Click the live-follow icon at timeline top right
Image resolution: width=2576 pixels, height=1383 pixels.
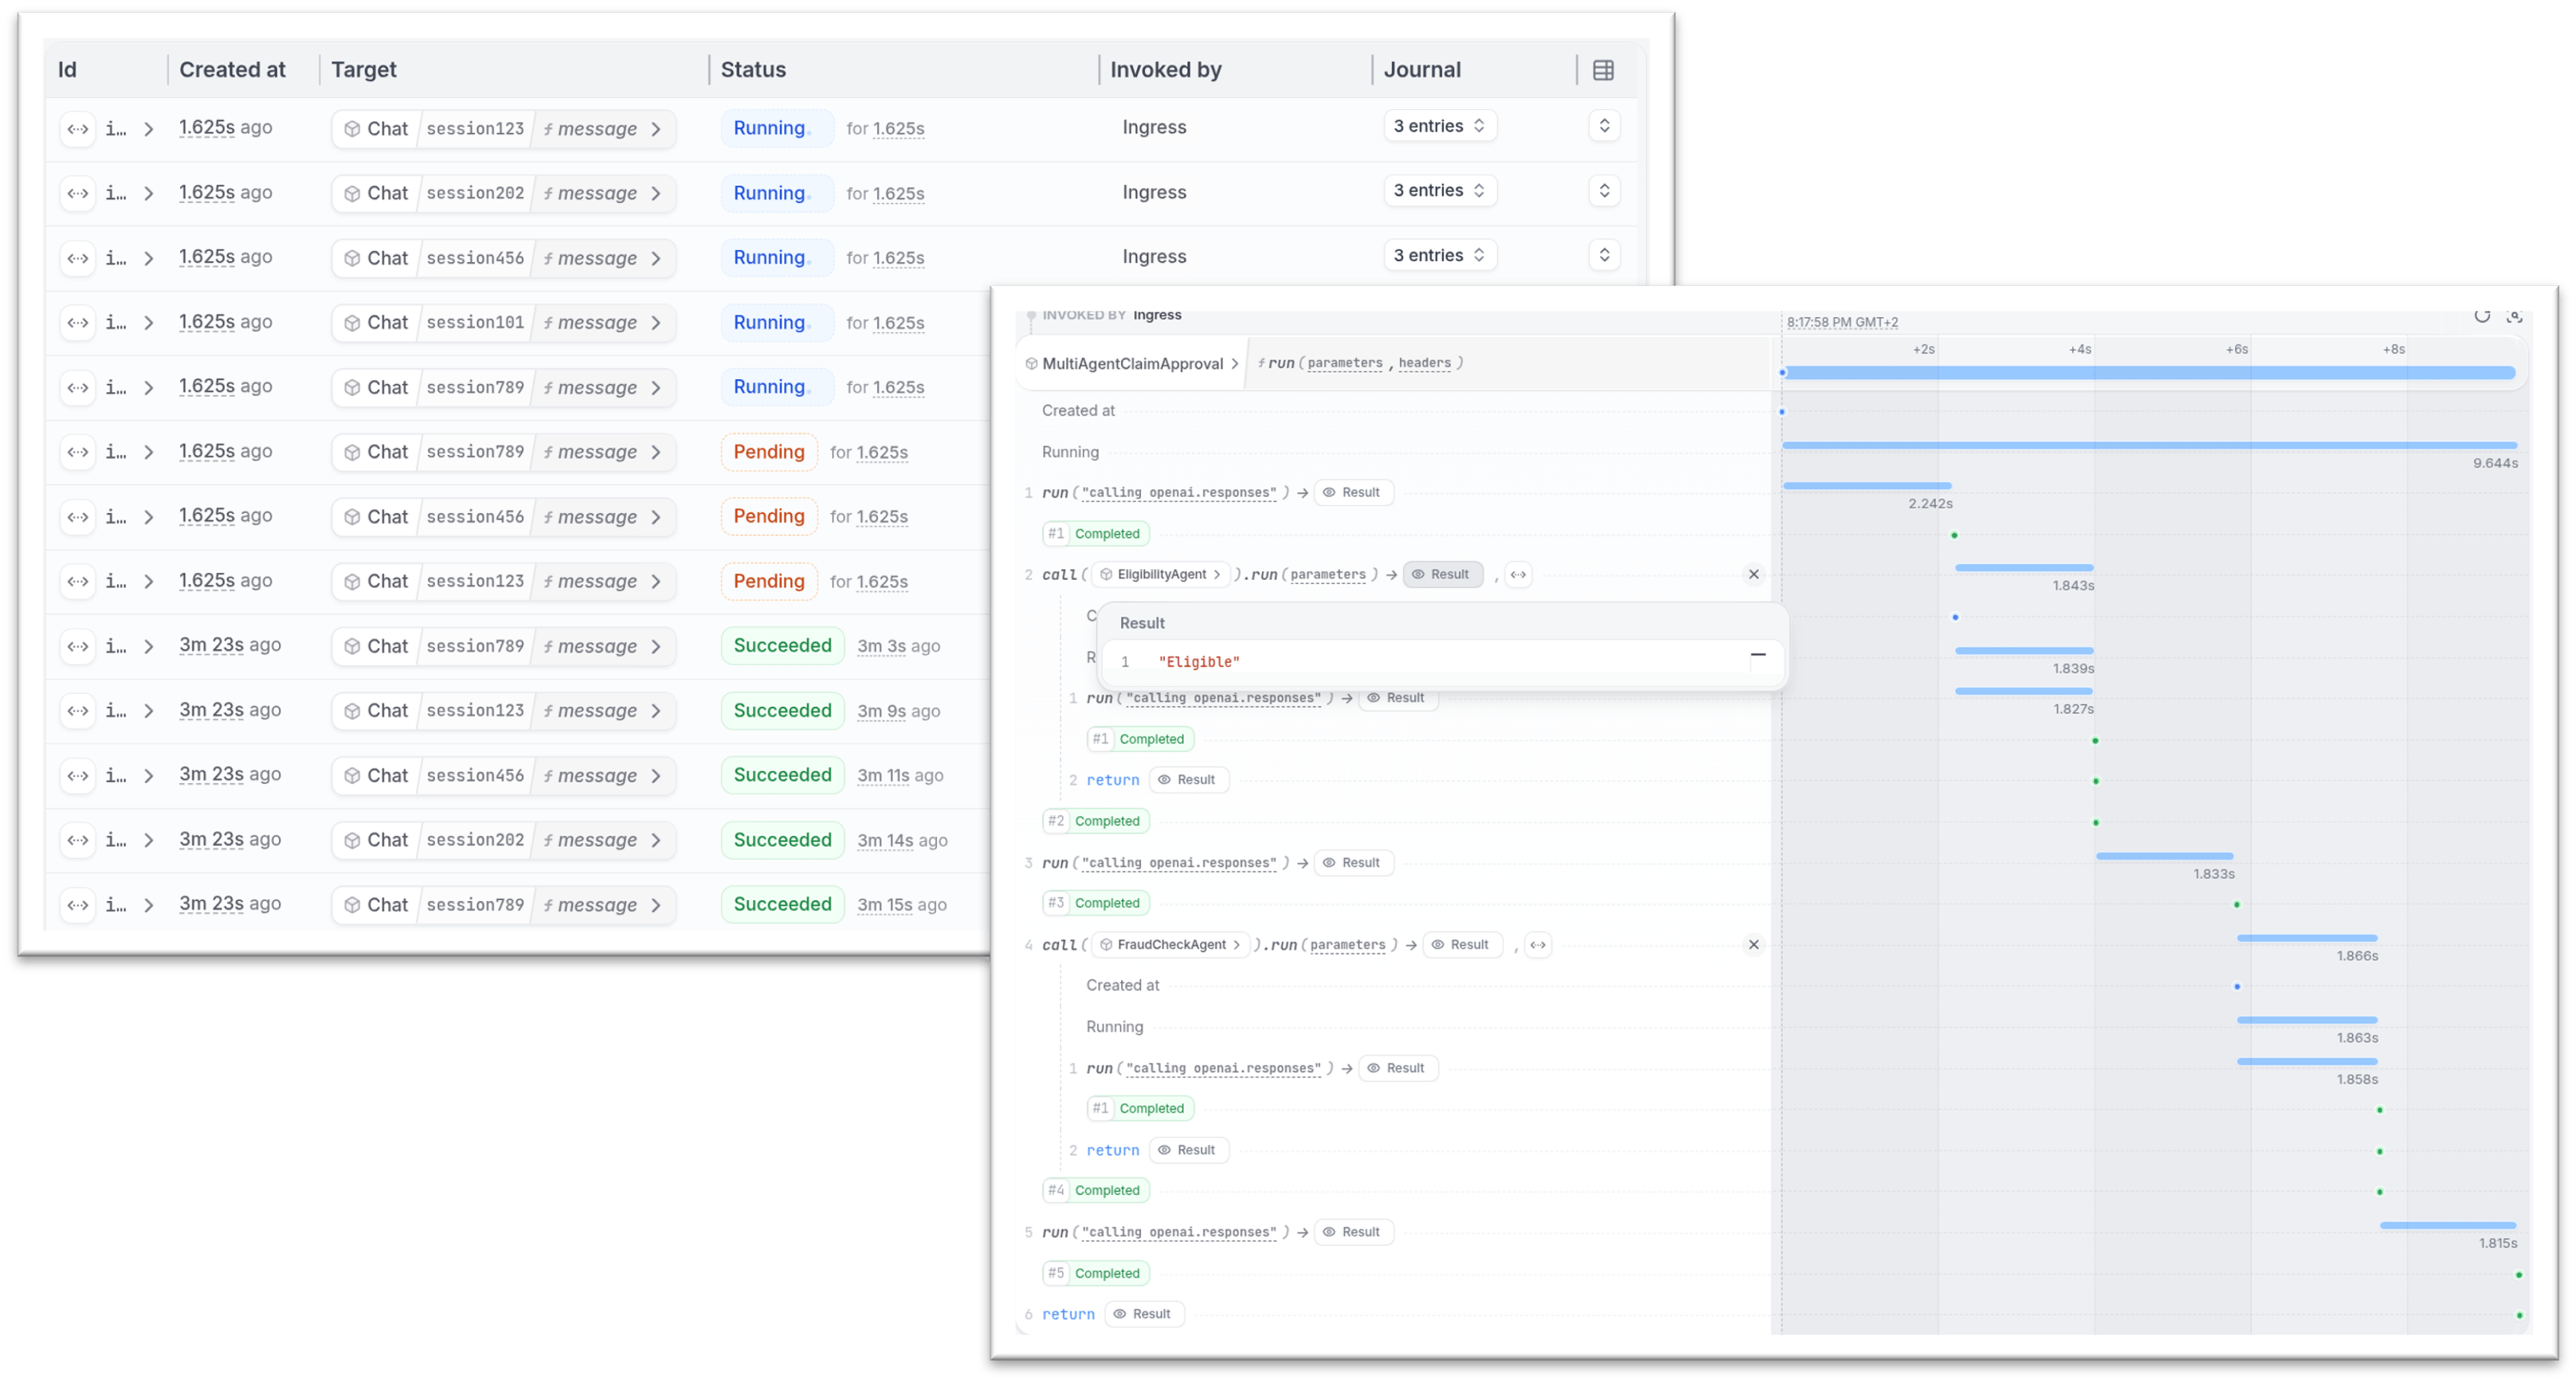[2515, 316]
